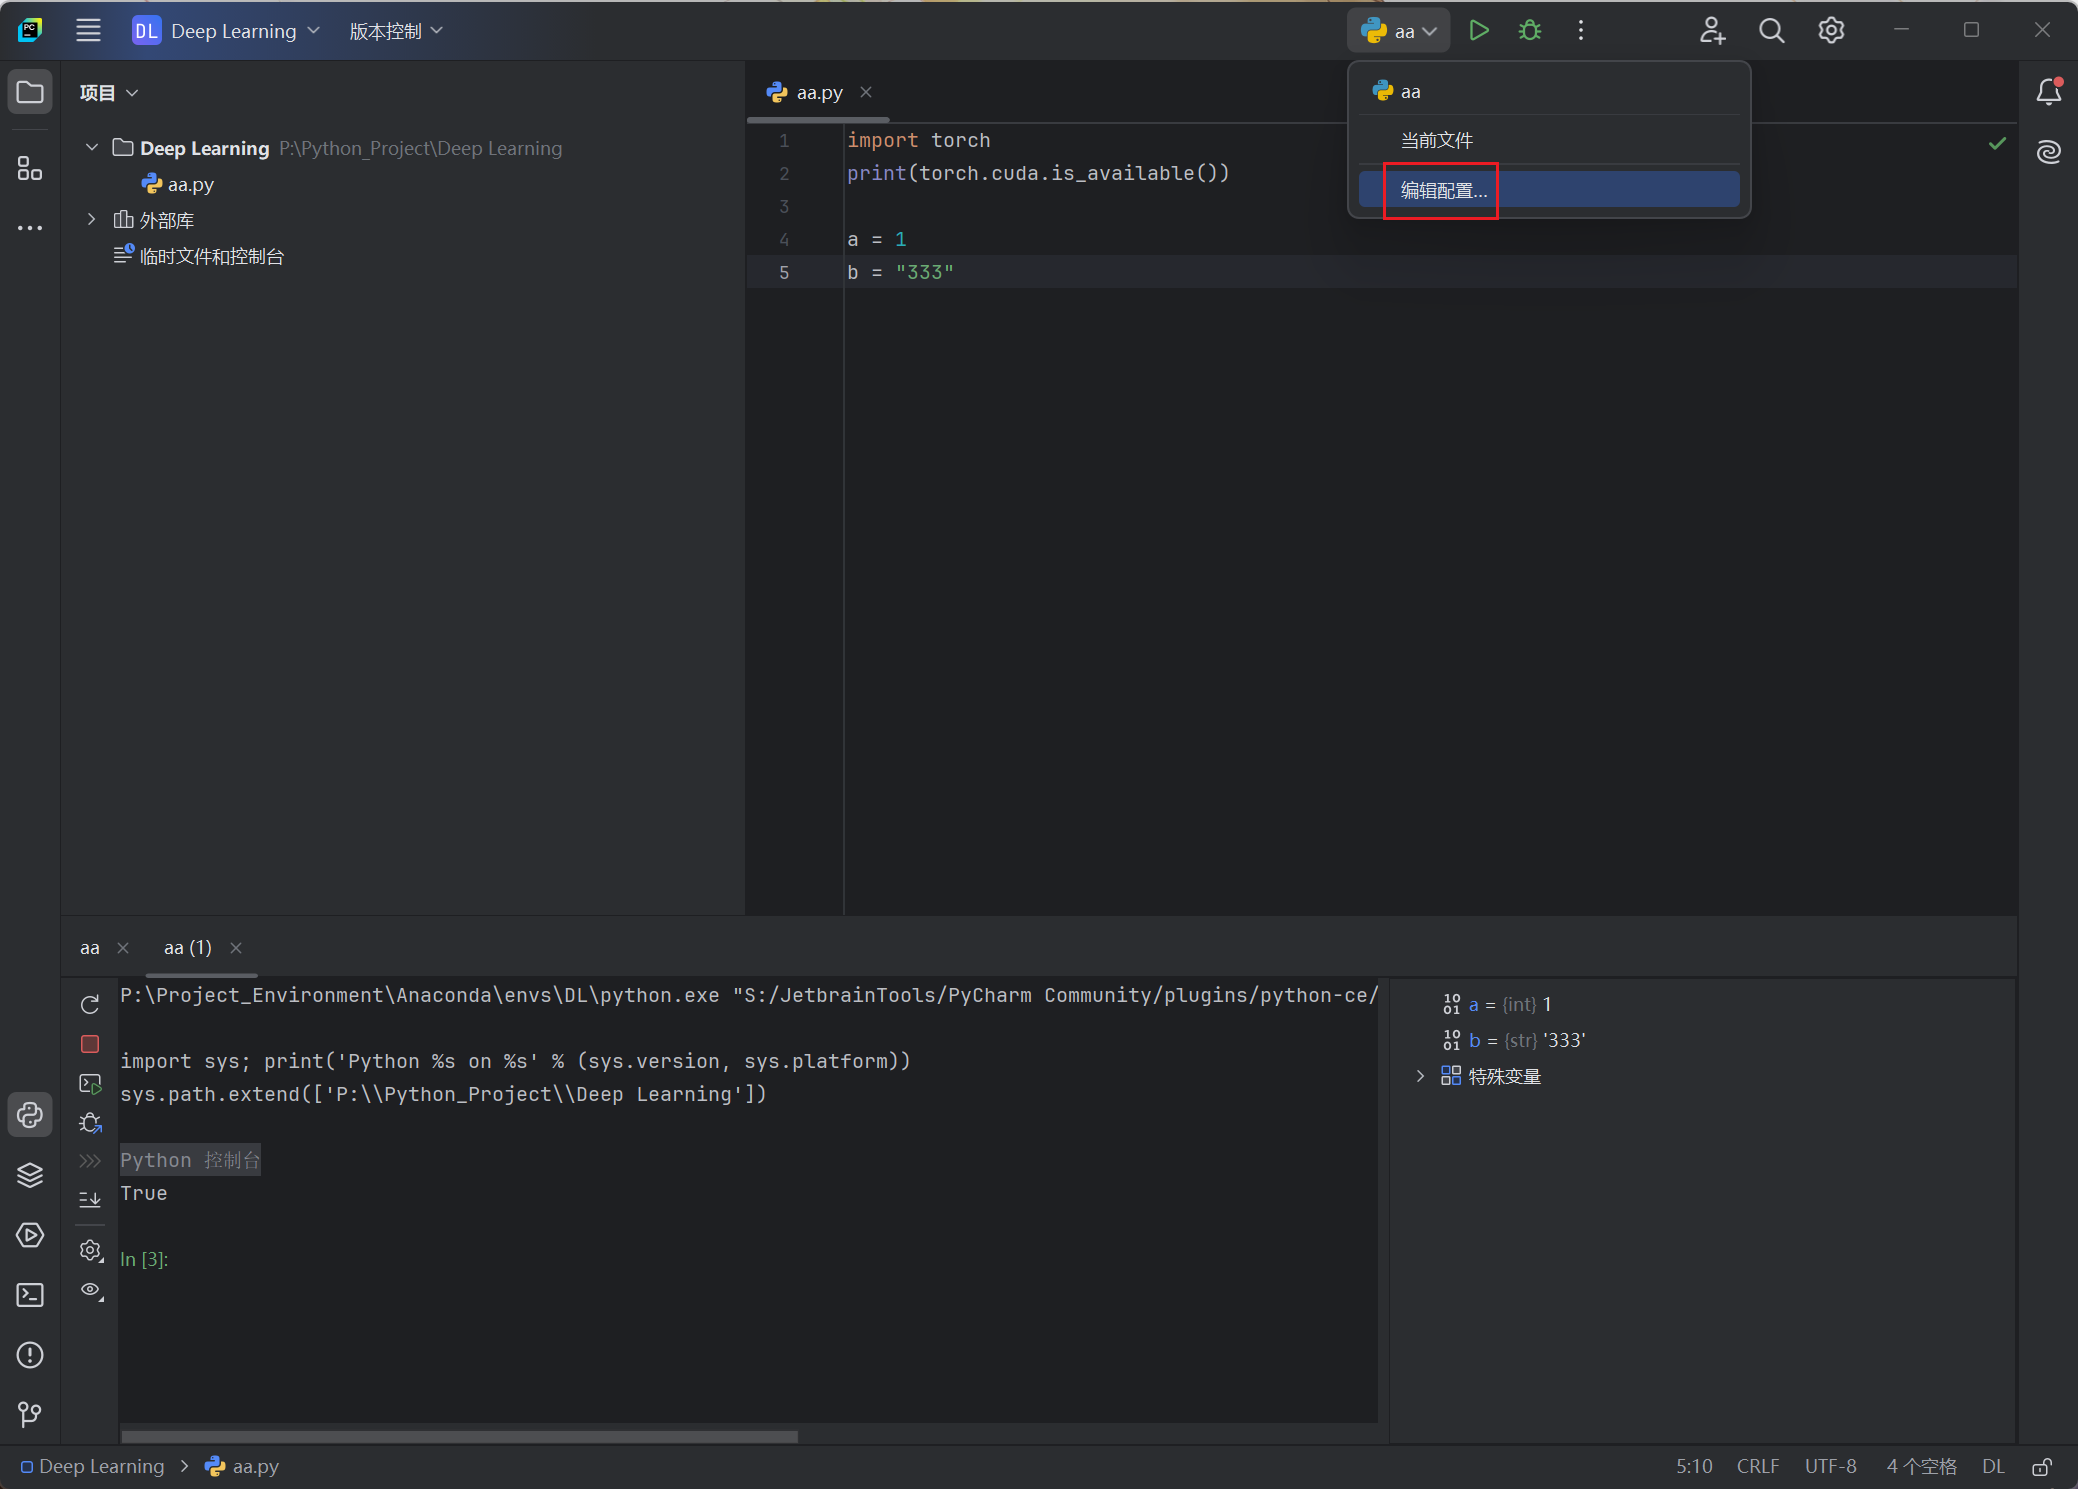
Task: Run the aa configuration
Action: point(1479,30)
